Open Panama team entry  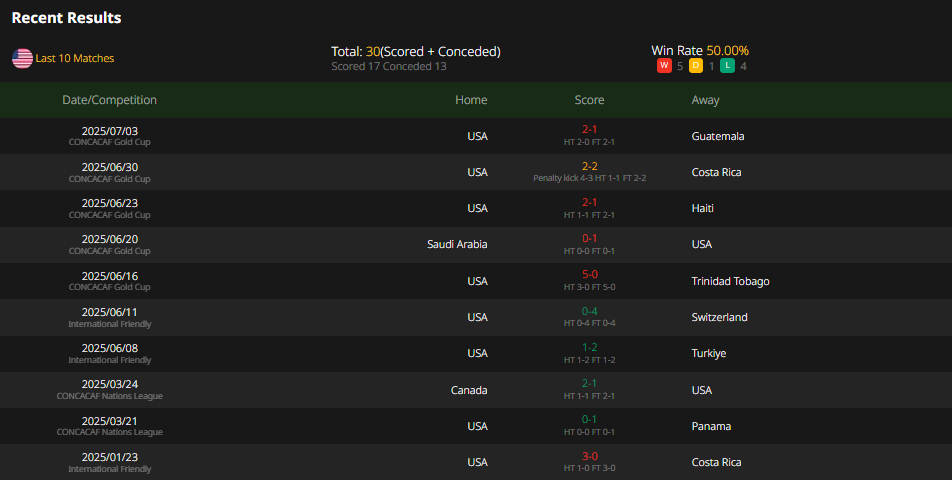click(711, 426)
